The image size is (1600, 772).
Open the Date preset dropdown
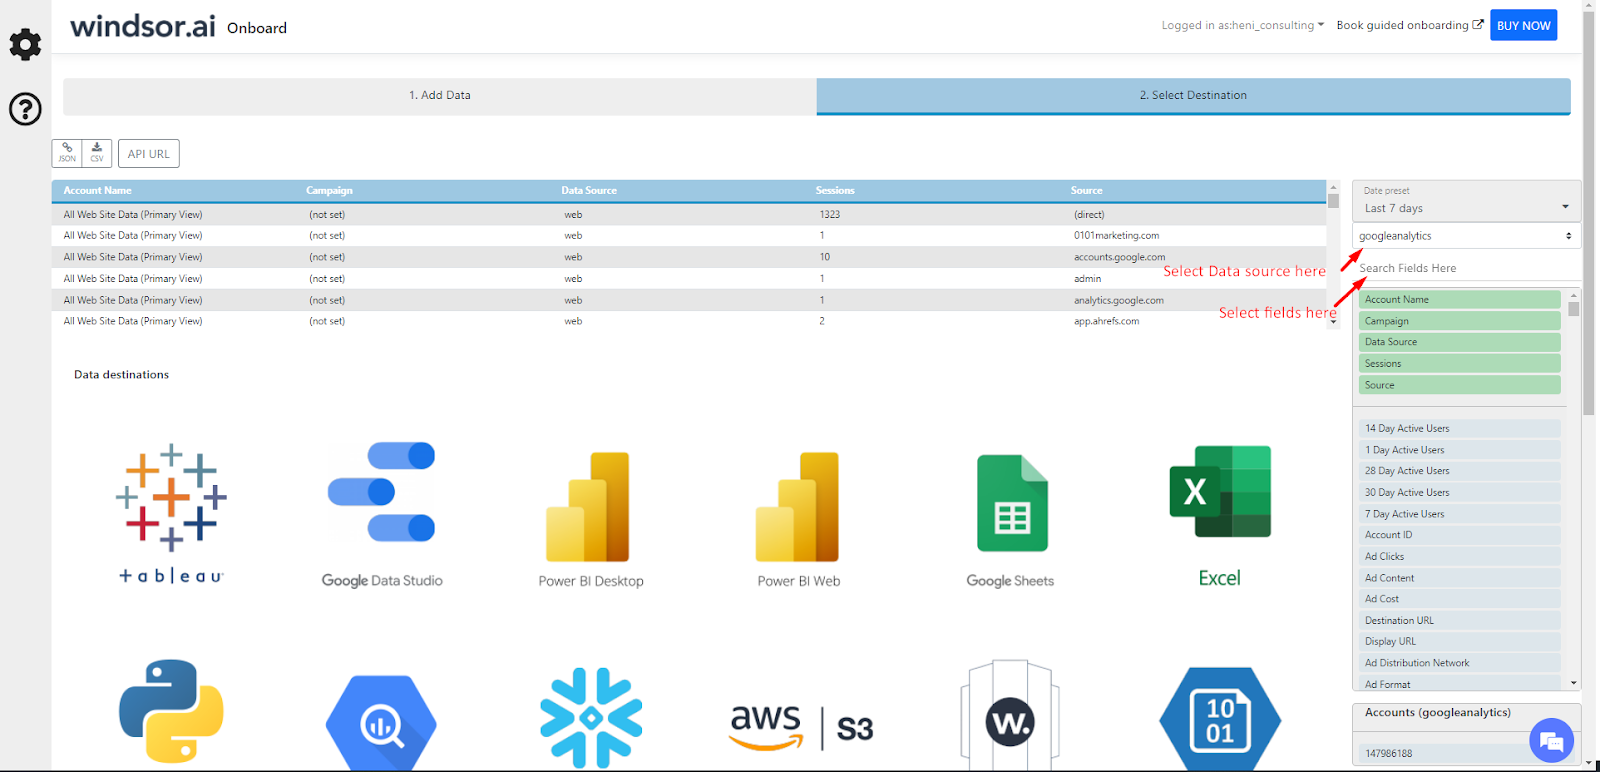[x=1466, y=201]
